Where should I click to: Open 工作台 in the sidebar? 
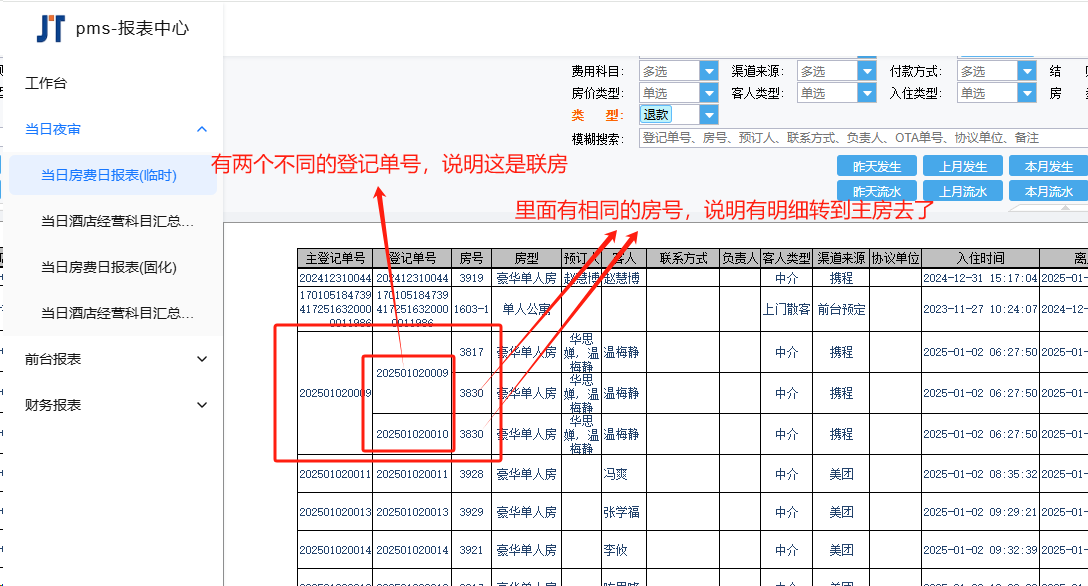pyautogui.click(x=46, y=83)
